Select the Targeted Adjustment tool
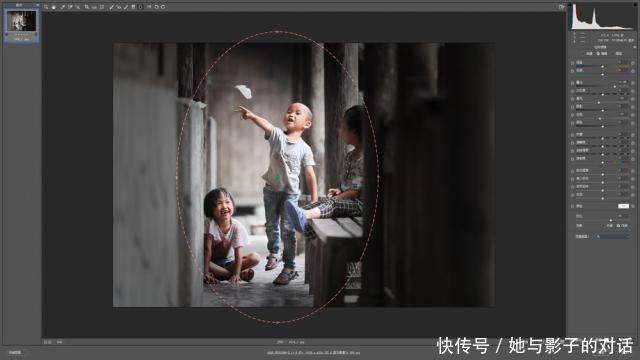The image size is (640, 360). coord(78,7)
